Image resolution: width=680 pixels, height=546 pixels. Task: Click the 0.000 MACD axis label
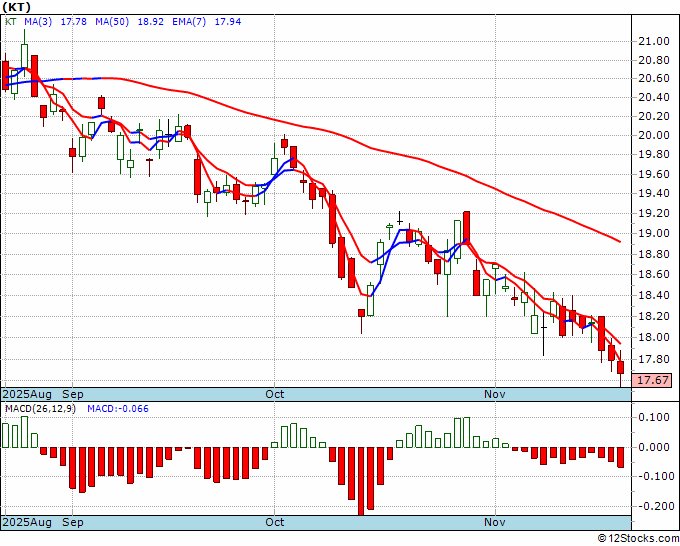click(x=656, y=447)
